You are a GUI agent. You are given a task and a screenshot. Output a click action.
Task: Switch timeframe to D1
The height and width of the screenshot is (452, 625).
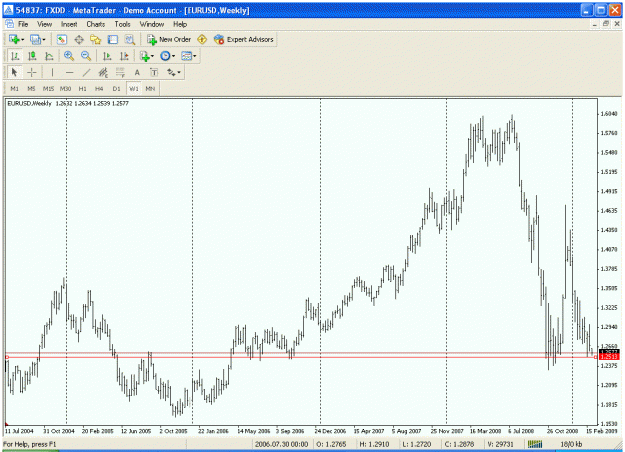pyautogui.click(x=116, y=89)
